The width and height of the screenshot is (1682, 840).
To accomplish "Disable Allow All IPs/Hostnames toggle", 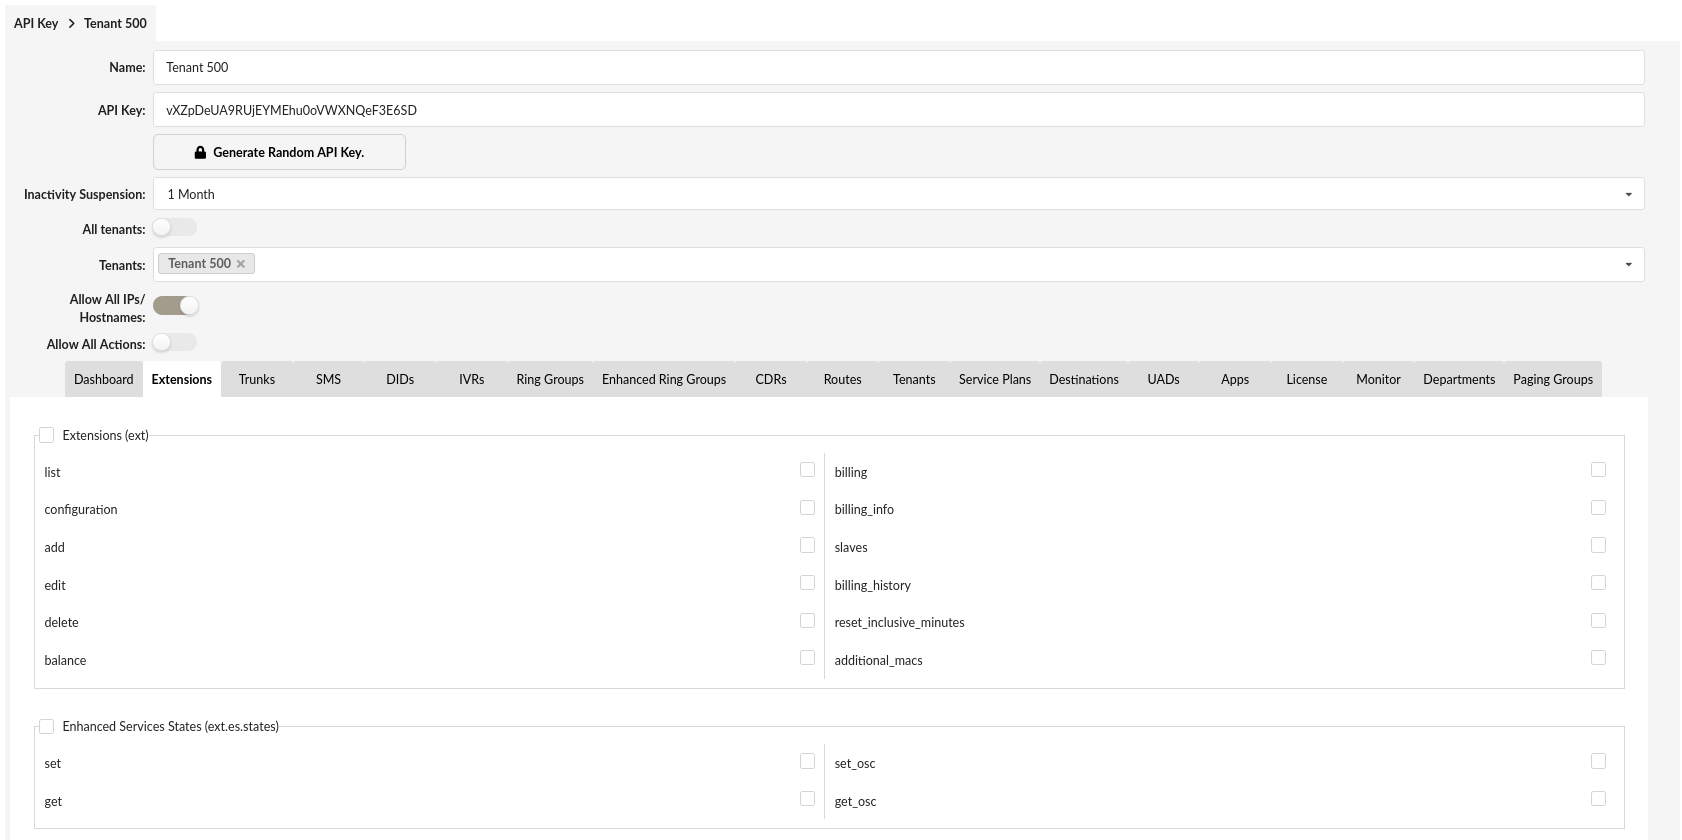I will [176, 306].
